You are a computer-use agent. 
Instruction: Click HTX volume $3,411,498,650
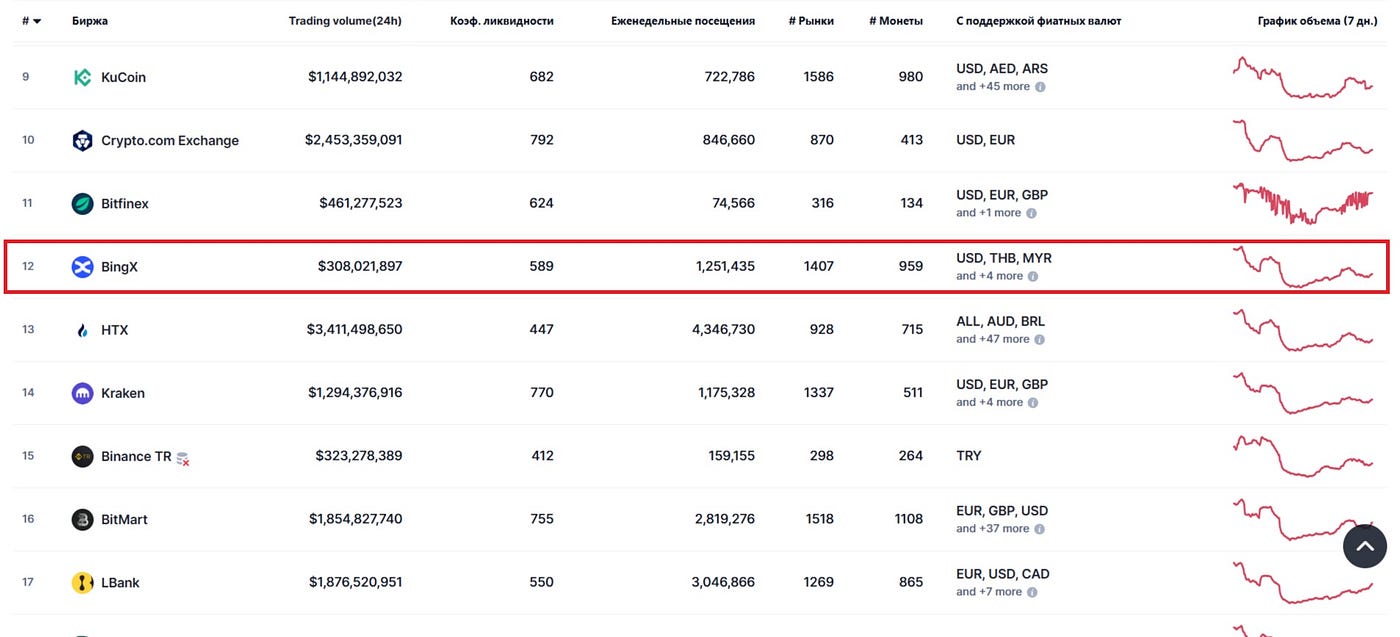(x=355, y=330)
